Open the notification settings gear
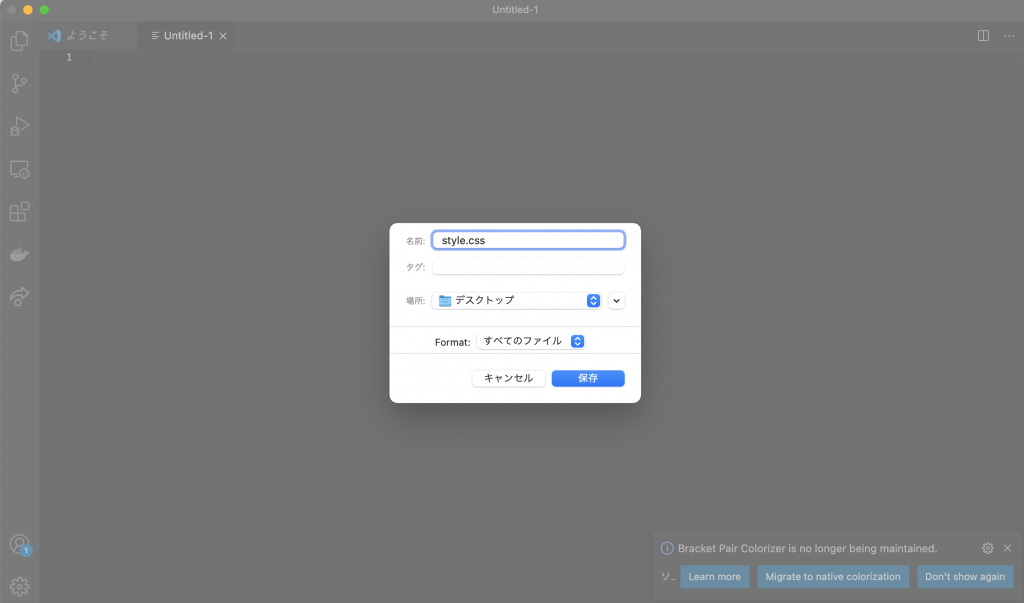1024x603 pixels. pos(988,548)
